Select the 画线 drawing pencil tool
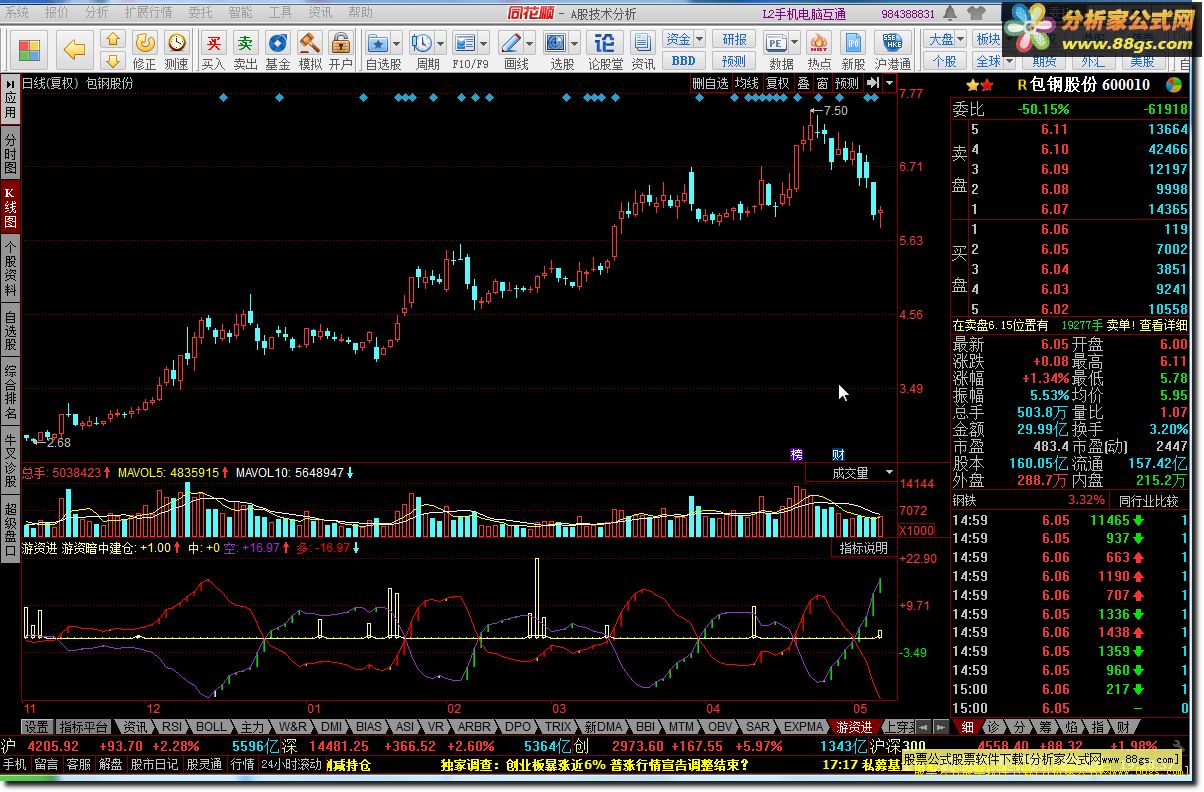The width and height of the screenshot is (1204, 792). [x=511, y=44]
